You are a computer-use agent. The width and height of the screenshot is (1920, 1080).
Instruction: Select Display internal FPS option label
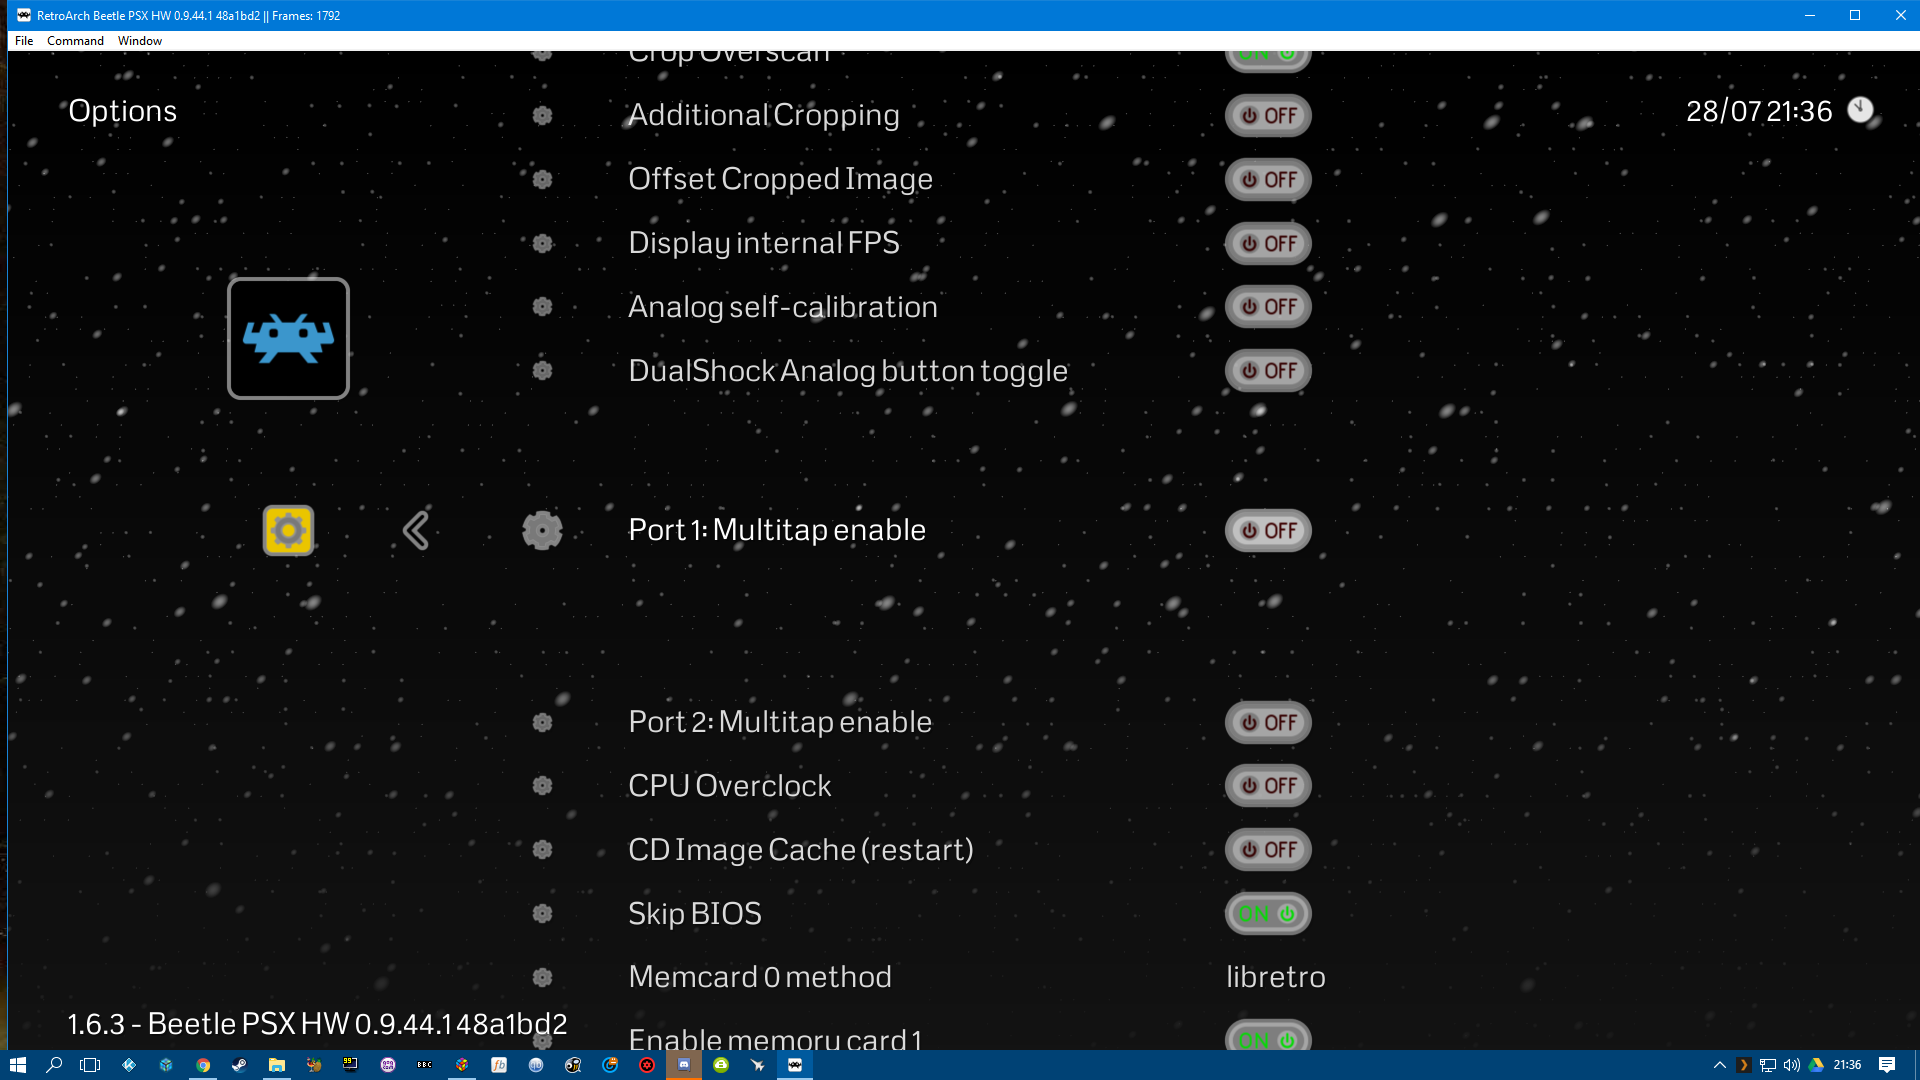[764, 243]
